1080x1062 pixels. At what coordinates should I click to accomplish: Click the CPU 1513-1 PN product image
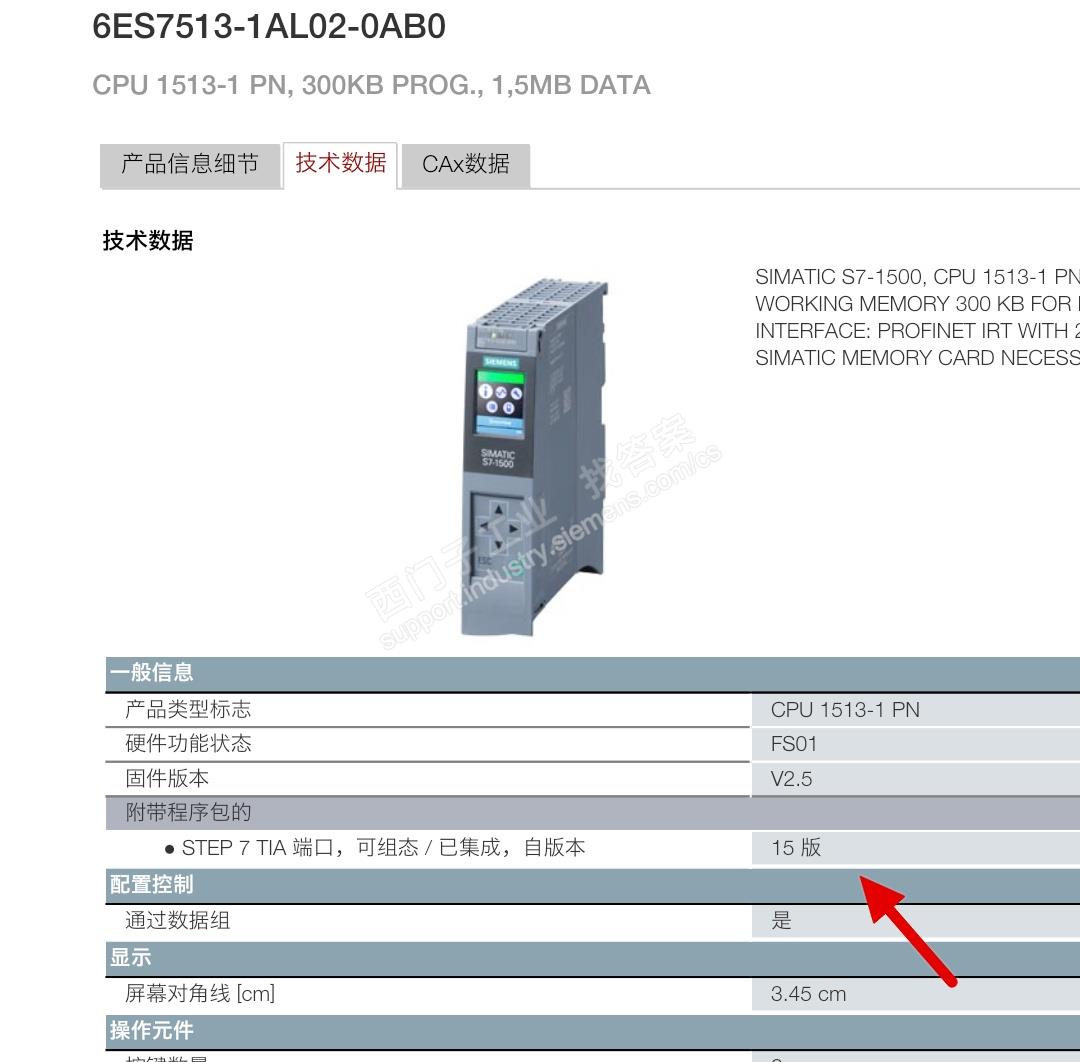[x=534, y=457]
